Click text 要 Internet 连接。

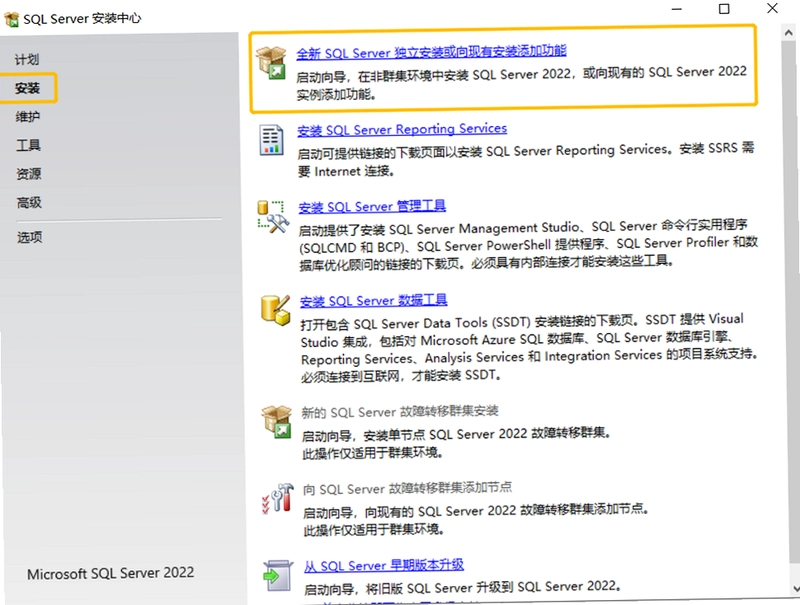(x=346, y=171)
